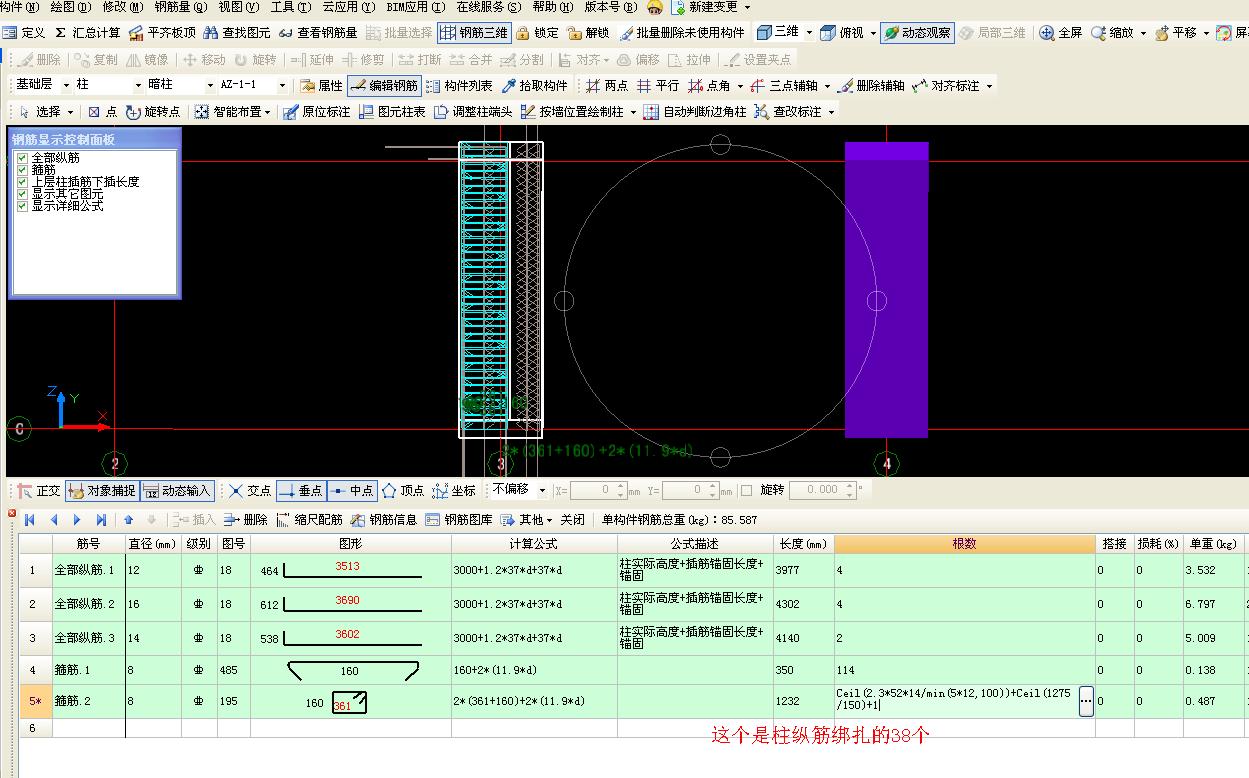Select the 点 point placement tool

point(102,112)
